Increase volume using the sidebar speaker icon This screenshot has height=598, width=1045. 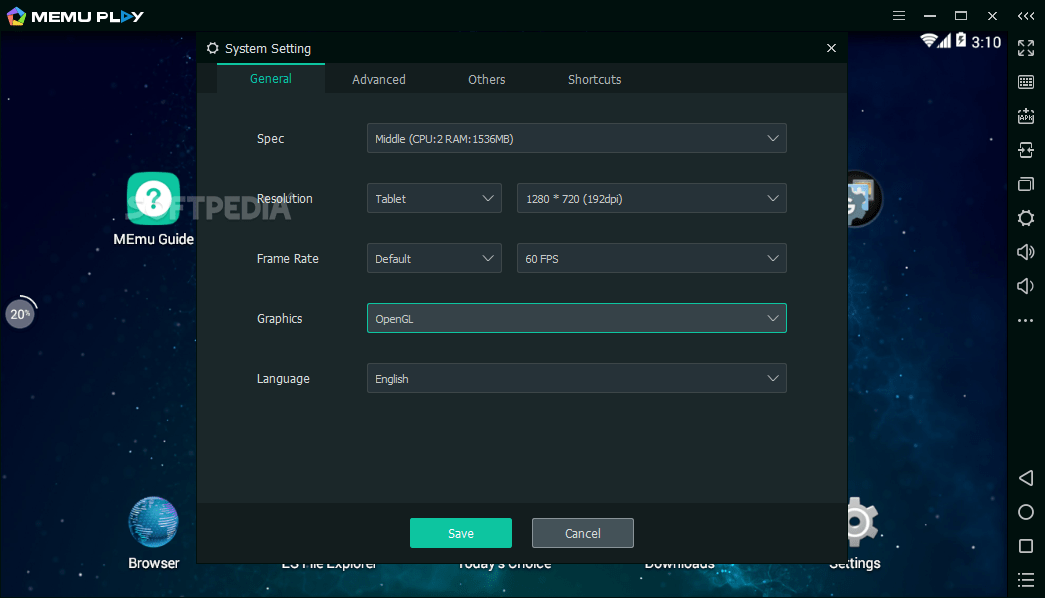pyautogui.click(x=1026, y=252)
